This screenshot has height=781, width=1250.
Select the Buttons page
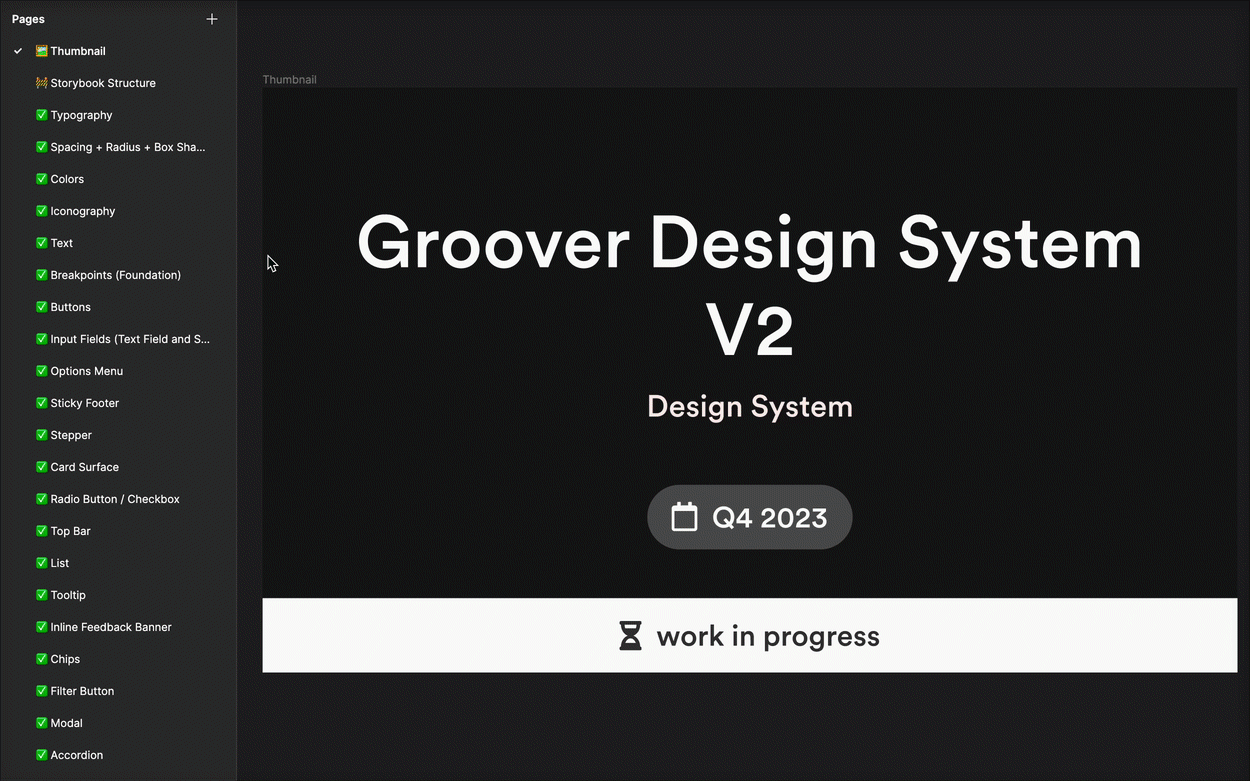click(x=70, y=307)
